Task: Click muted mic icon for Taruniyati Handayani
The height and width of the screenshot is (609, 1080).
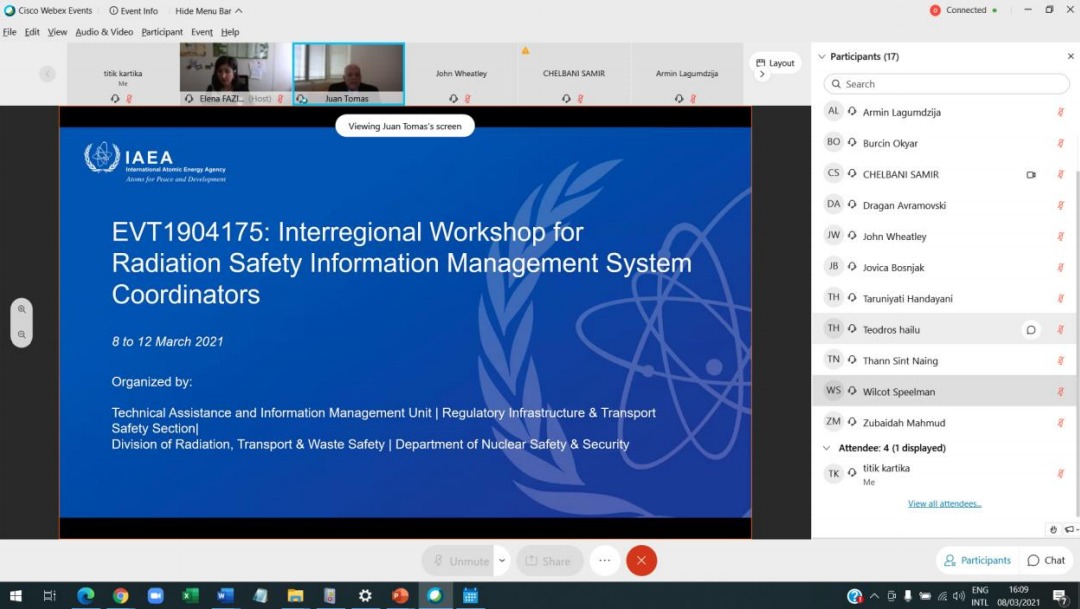Action: (x=1061, y=298)
